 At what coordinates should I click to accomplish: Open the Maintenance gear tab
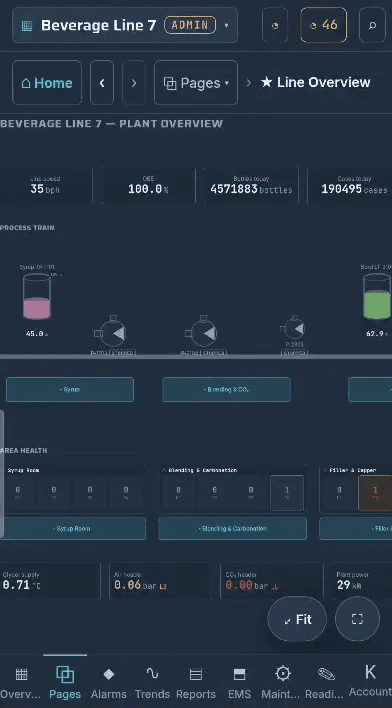point(283,683)
